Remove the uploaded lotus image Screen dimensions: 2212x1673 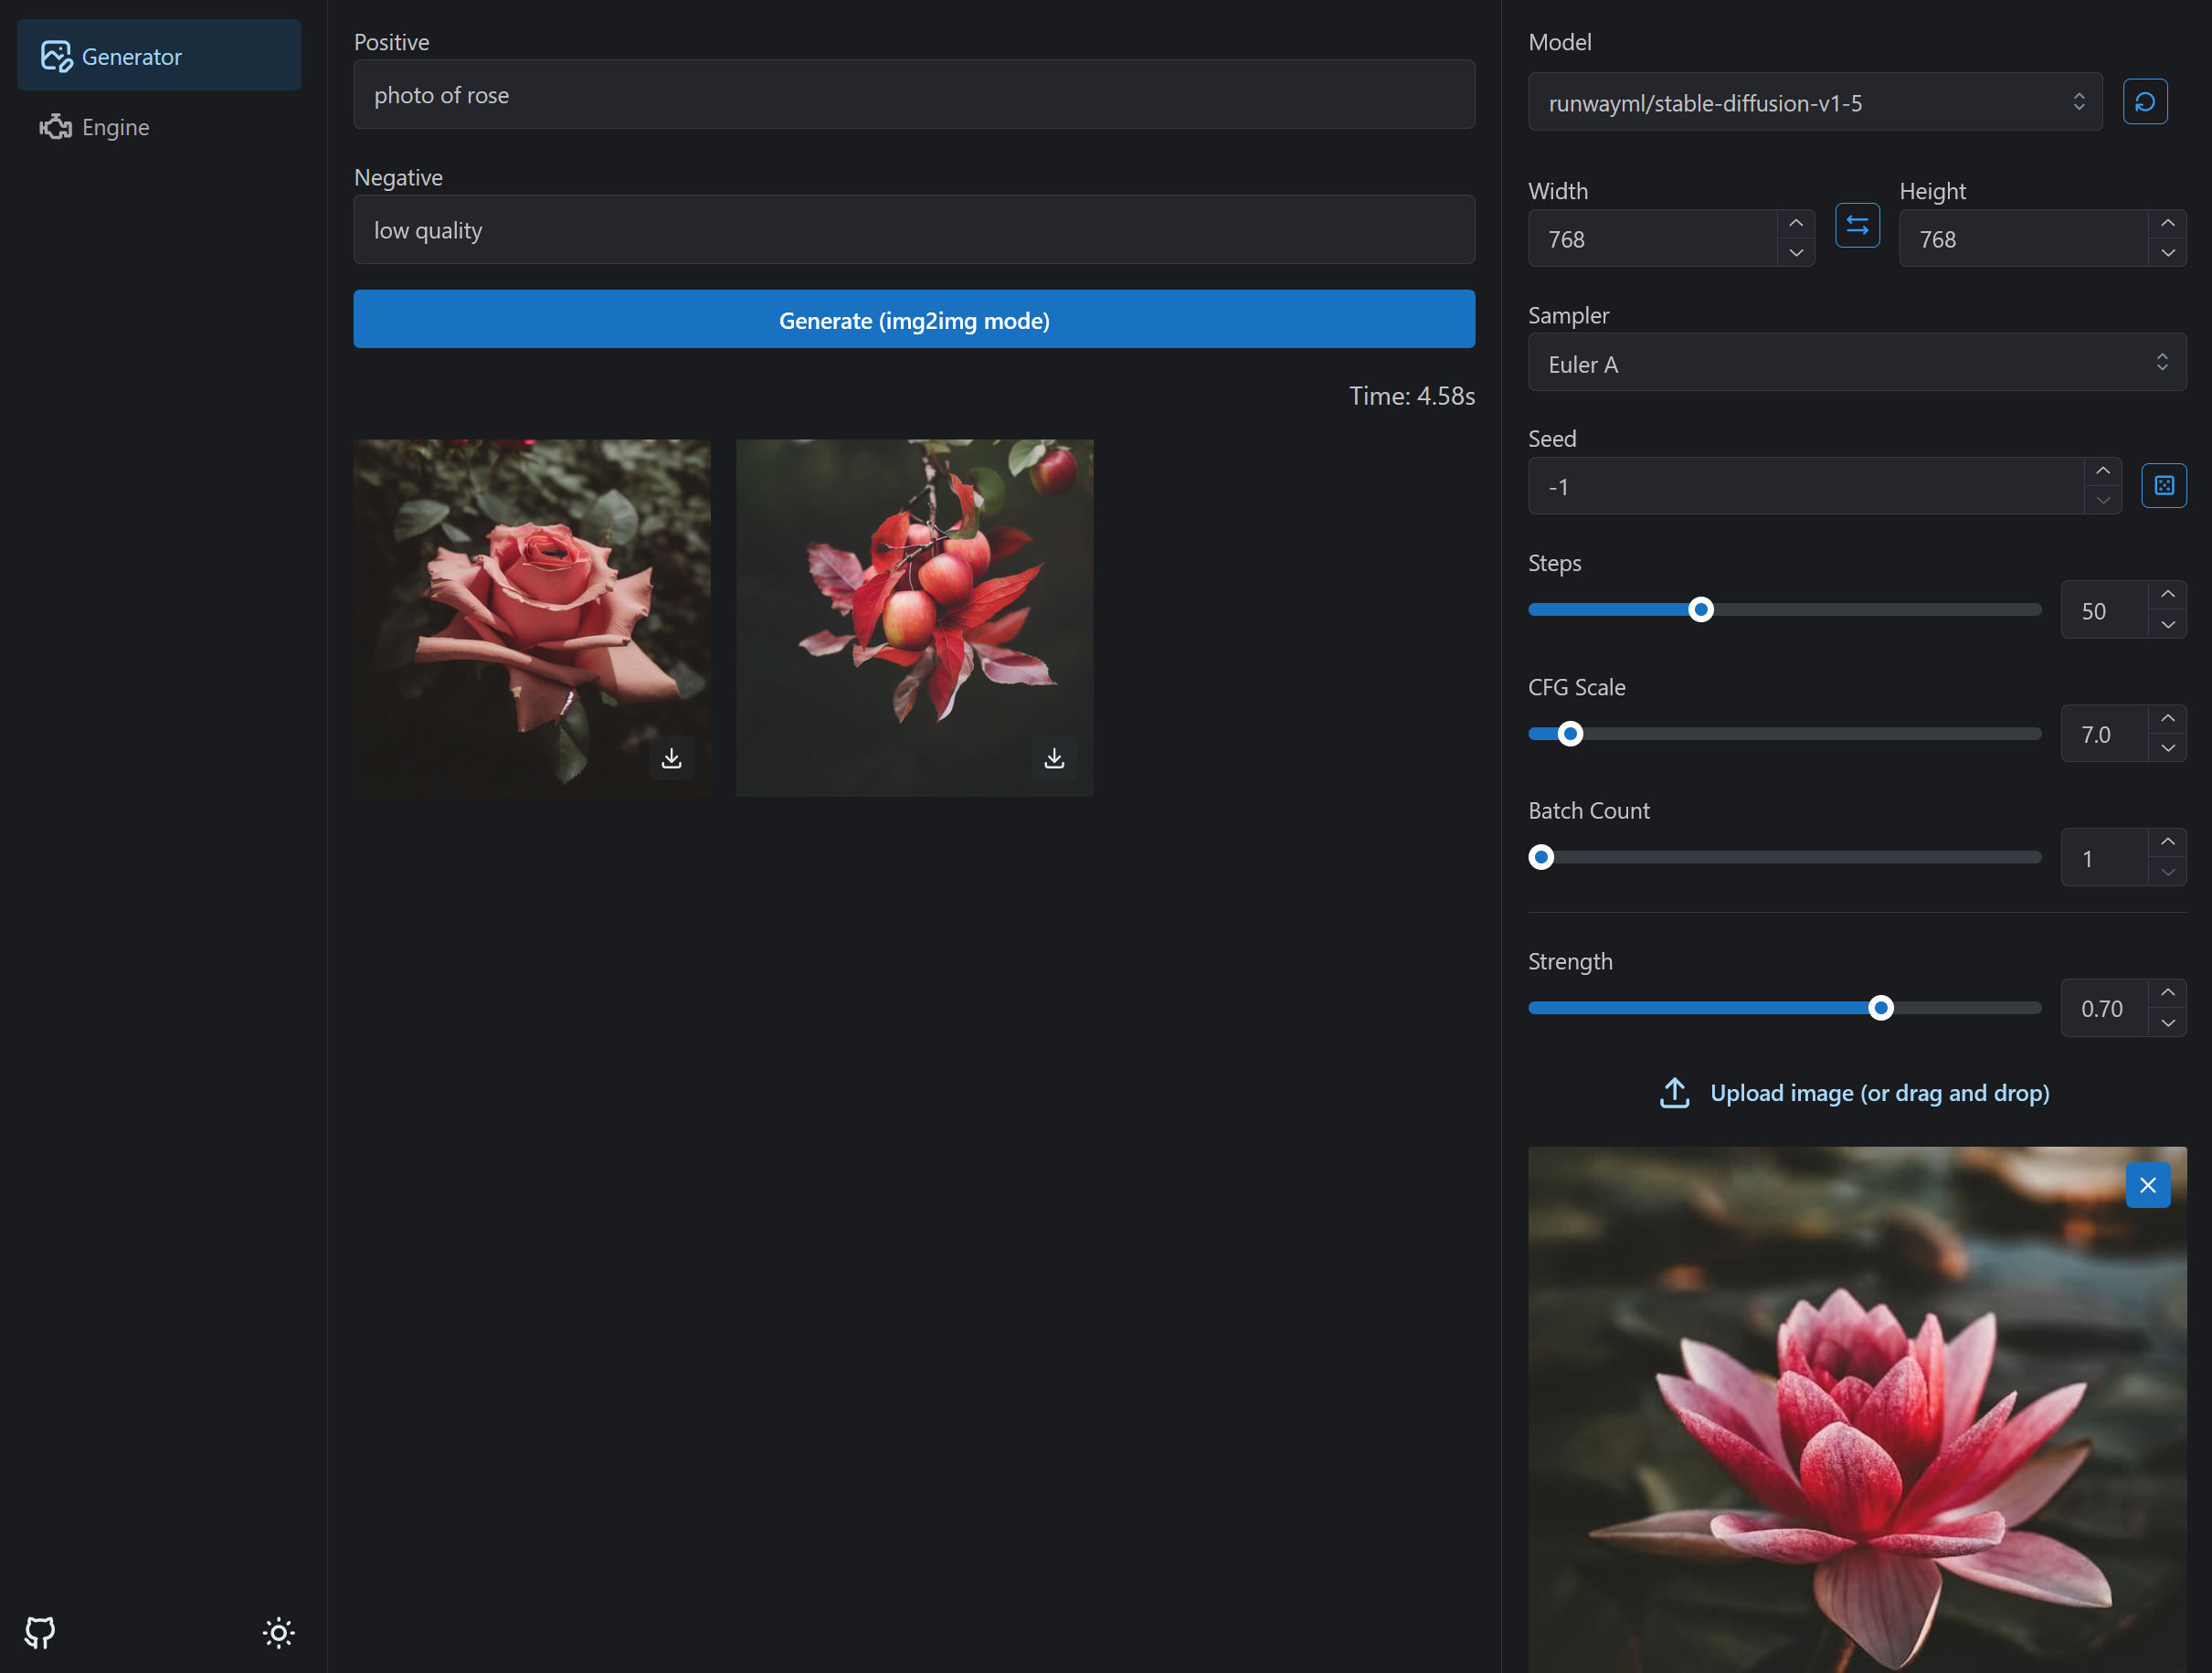click(x=2147, y=1185)
